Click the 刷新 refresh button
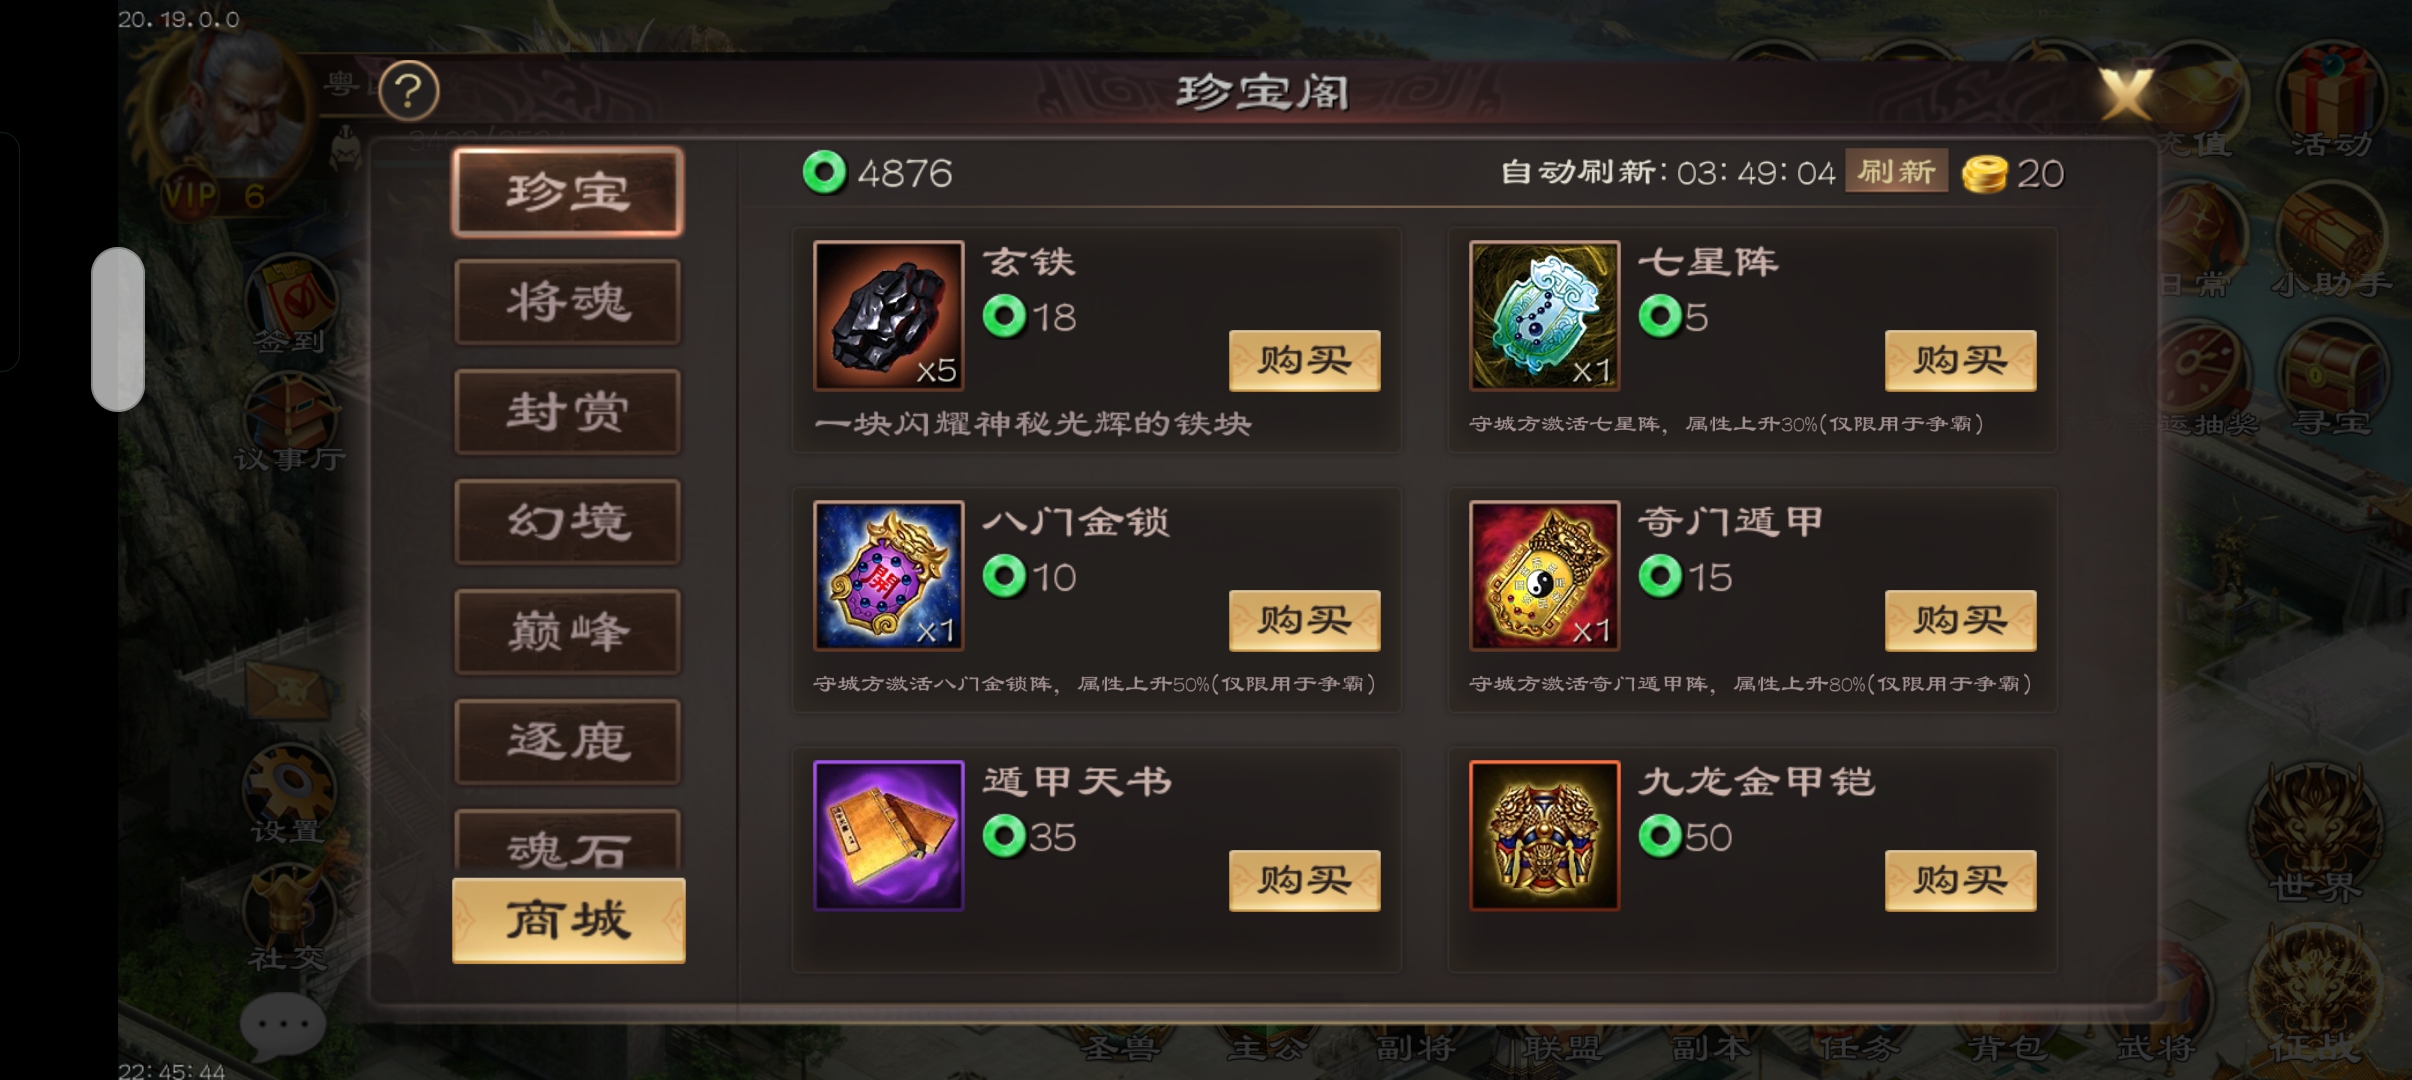This screenshot has height=1080, width=2412. pyautogui.click(x=1896, y=172)
